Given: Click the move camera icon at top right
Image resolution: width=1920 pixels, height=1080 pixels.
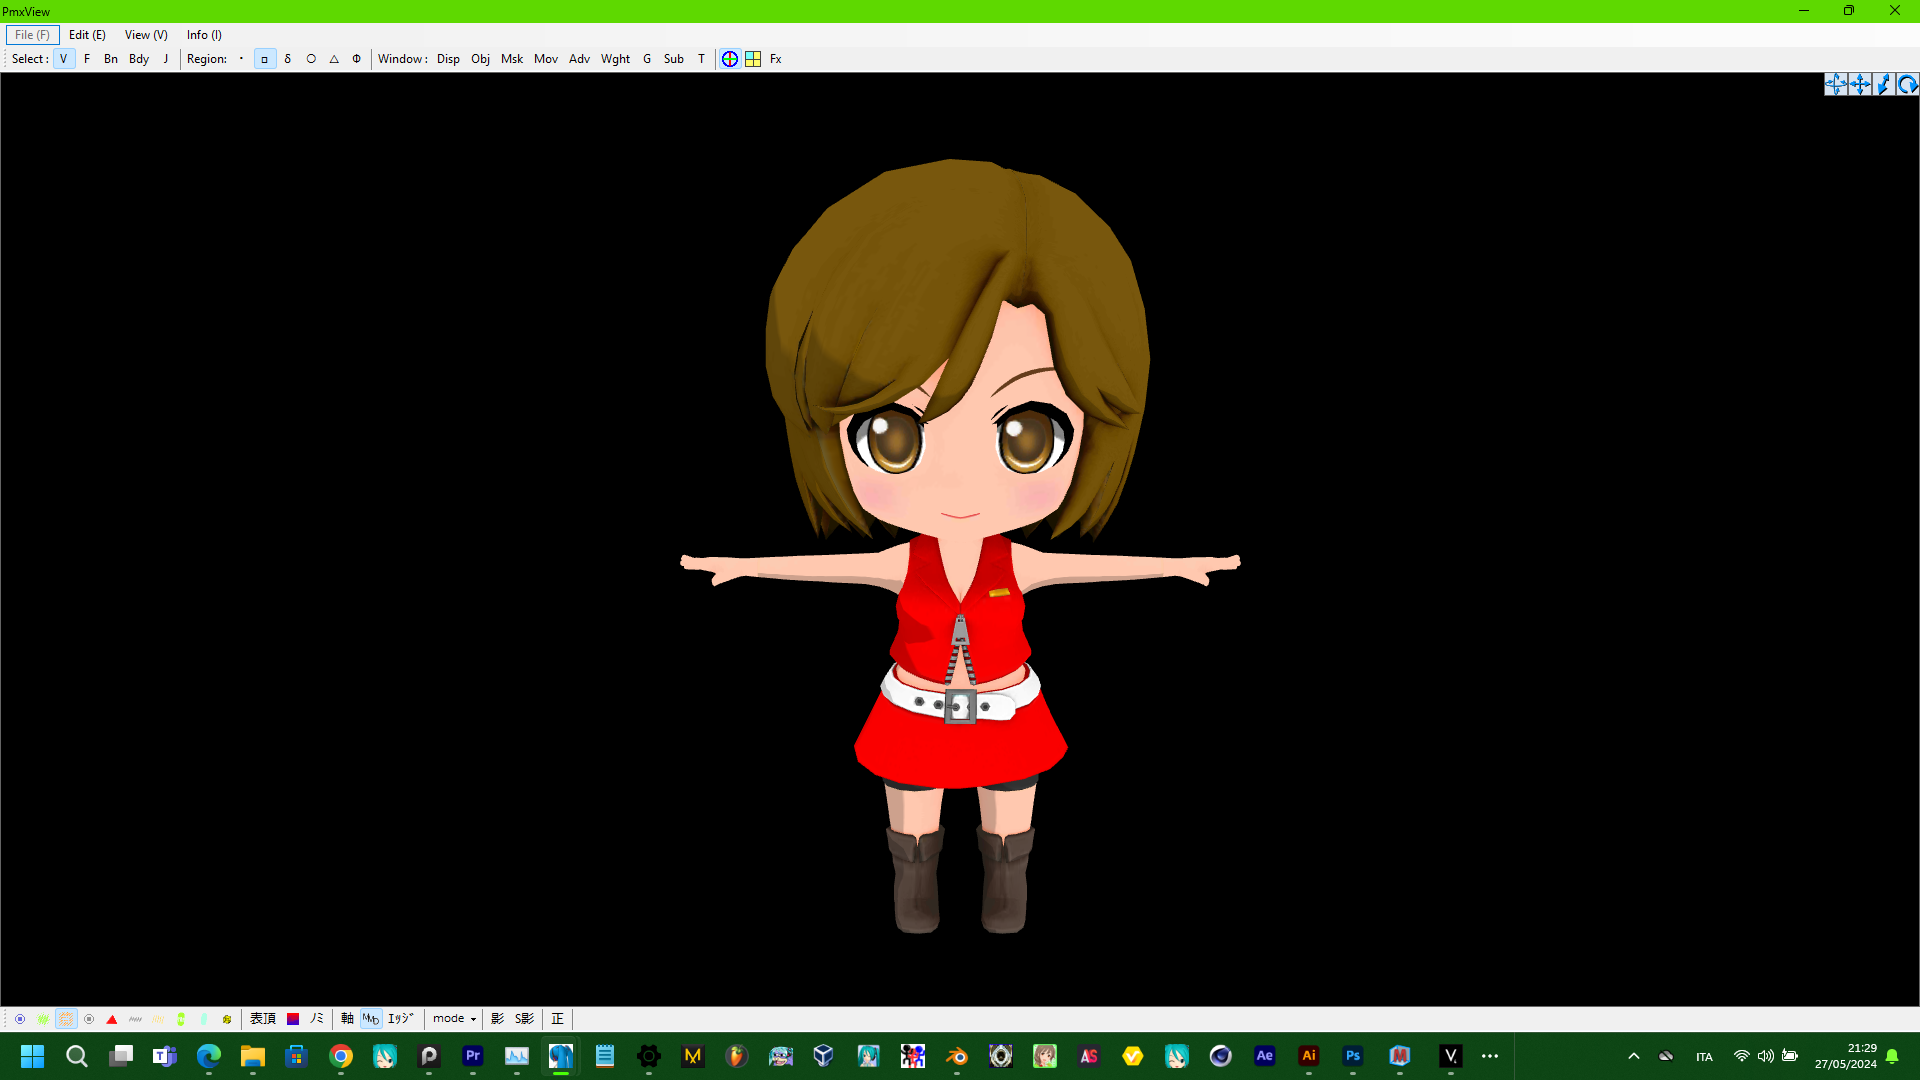Looking at the screenshot, I should pyautogui.click(x=1836, y=84).
